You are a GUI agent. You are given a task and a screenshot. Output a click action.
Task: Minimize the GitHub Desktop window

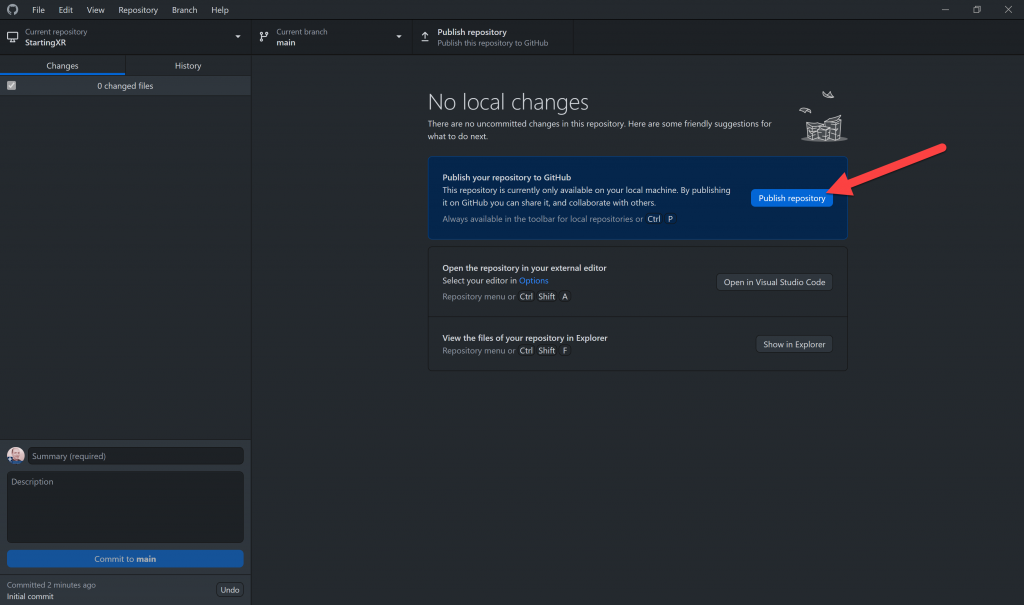click(945, 10)
